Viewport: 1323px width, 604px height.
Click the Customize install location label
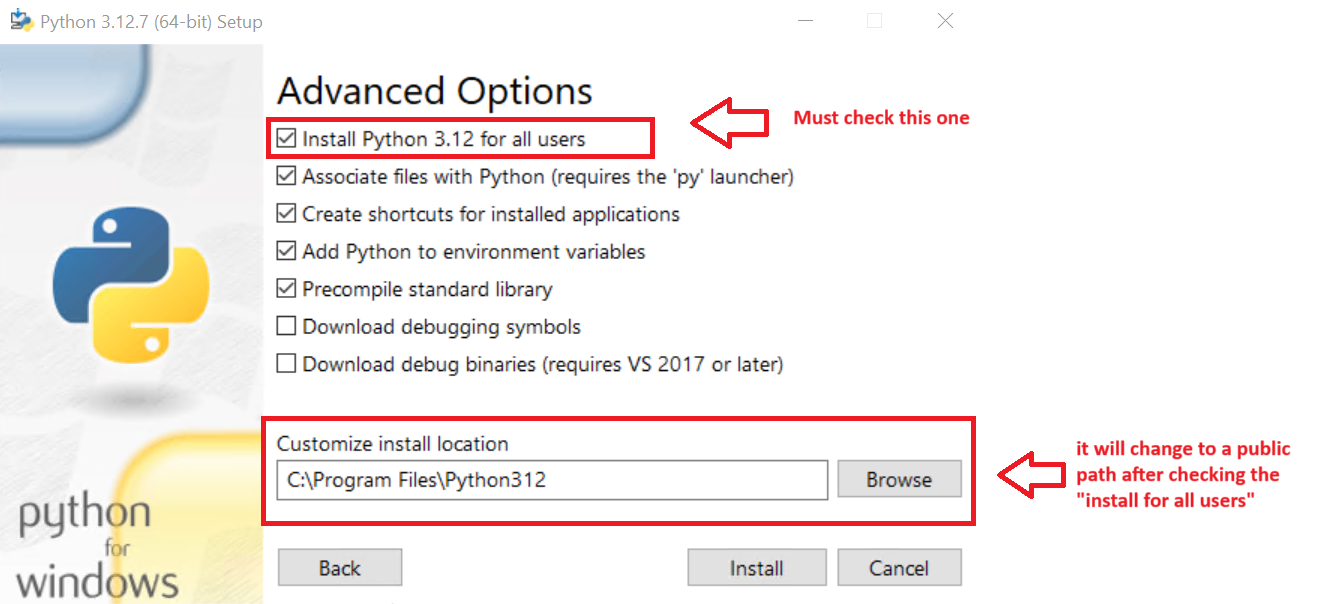pyautogui.click(x=393, y=443)
